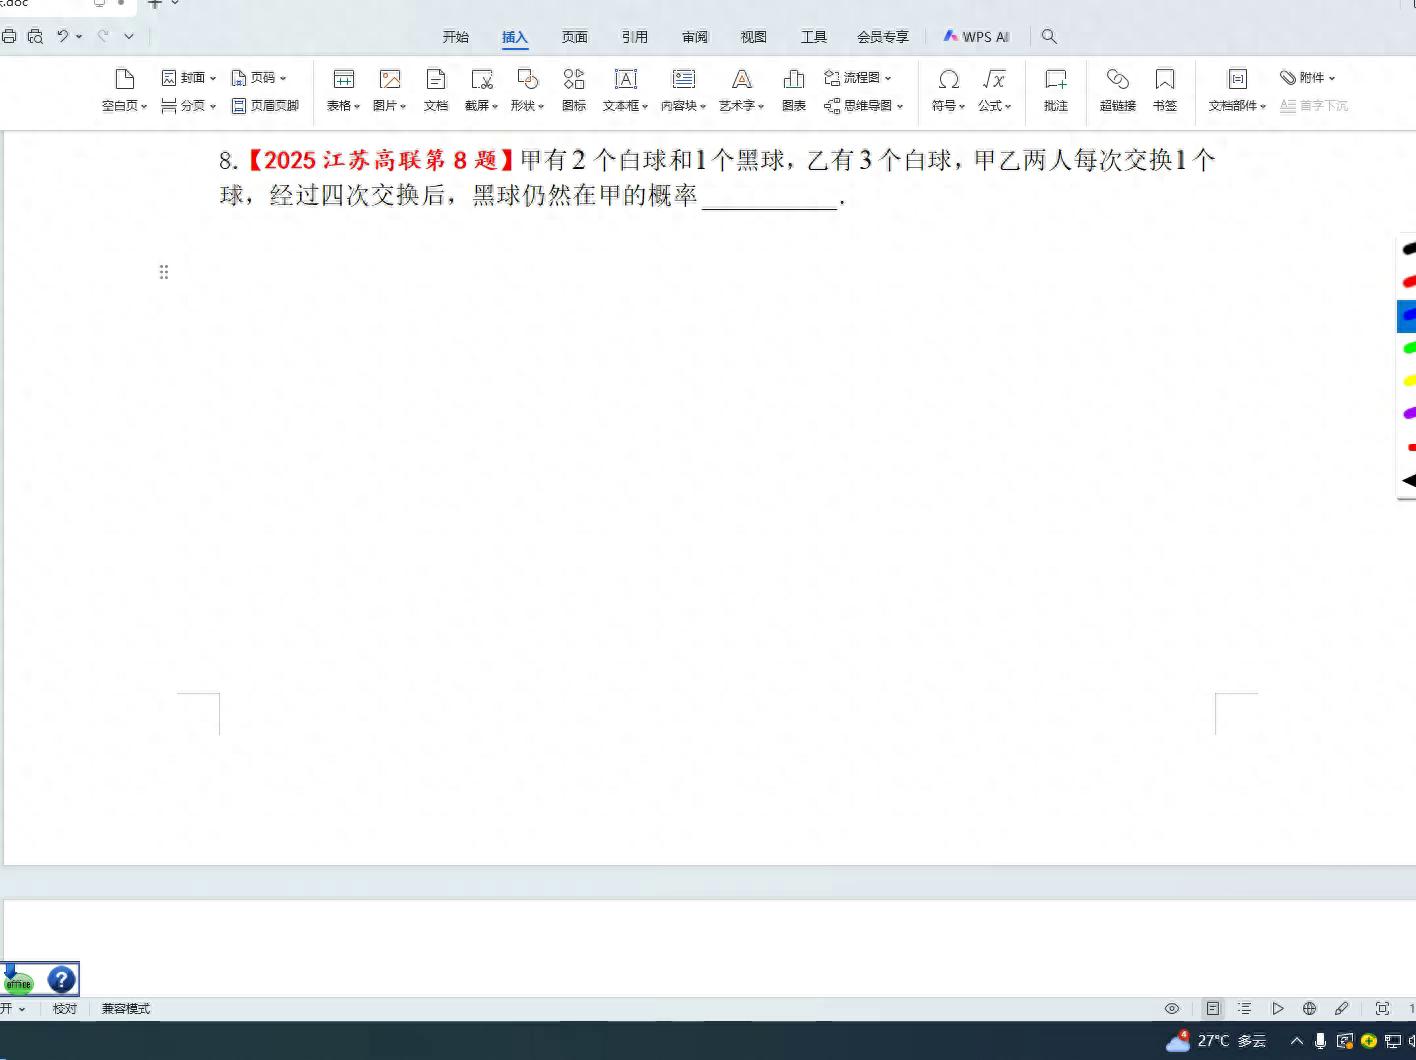Screen dimensions: 1416x1060
Task: Insert a 超链接 hyperlink
Action: 1117,90
